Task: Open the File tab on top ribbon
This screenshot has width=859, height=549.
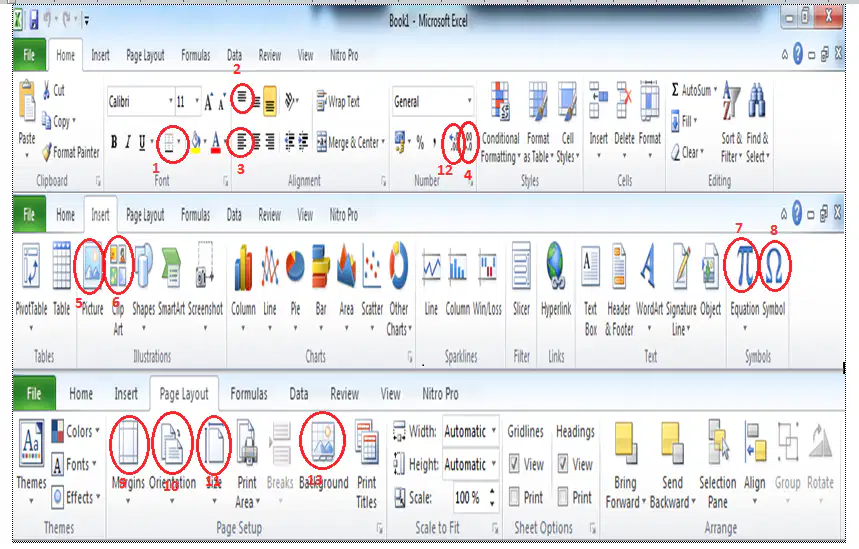Action: [x=30, y=55]
